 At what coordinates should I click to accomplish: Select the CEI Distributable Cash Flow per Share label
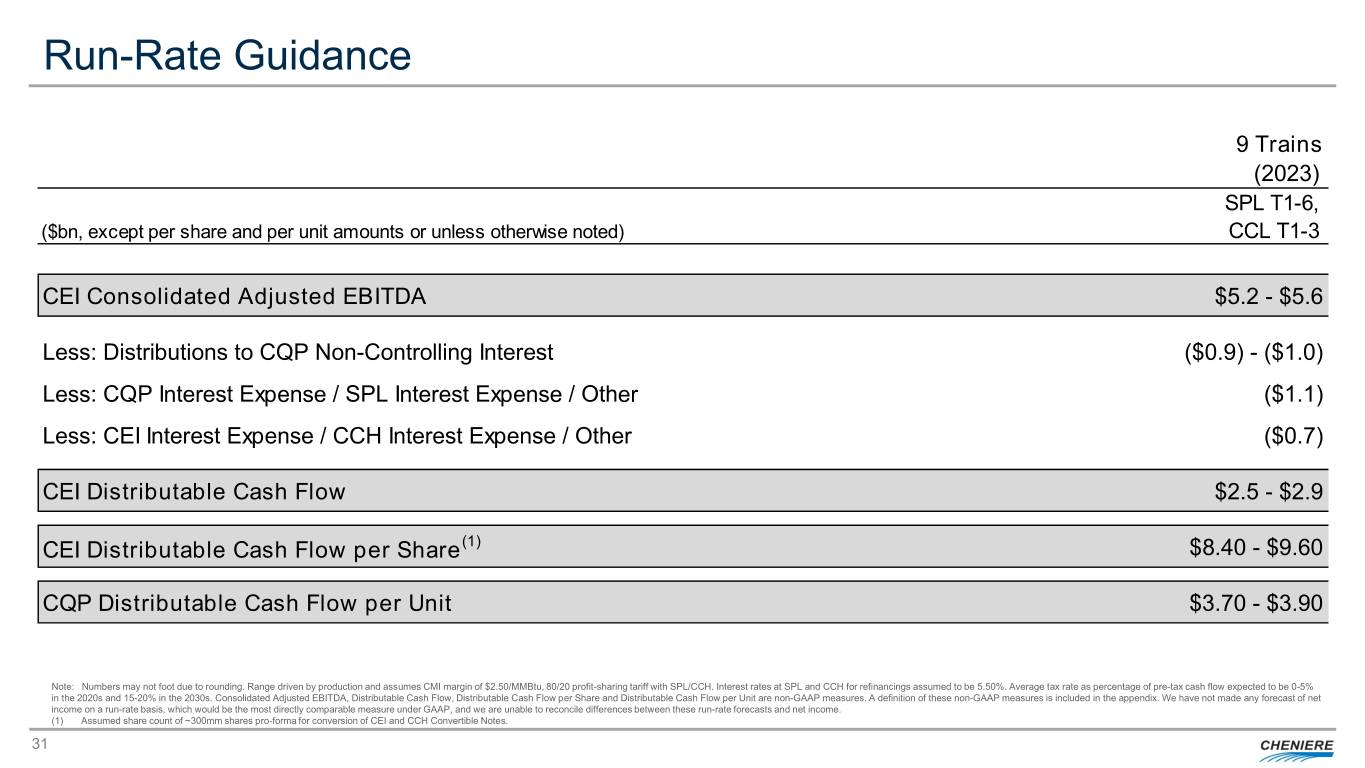tap(262, 547)
